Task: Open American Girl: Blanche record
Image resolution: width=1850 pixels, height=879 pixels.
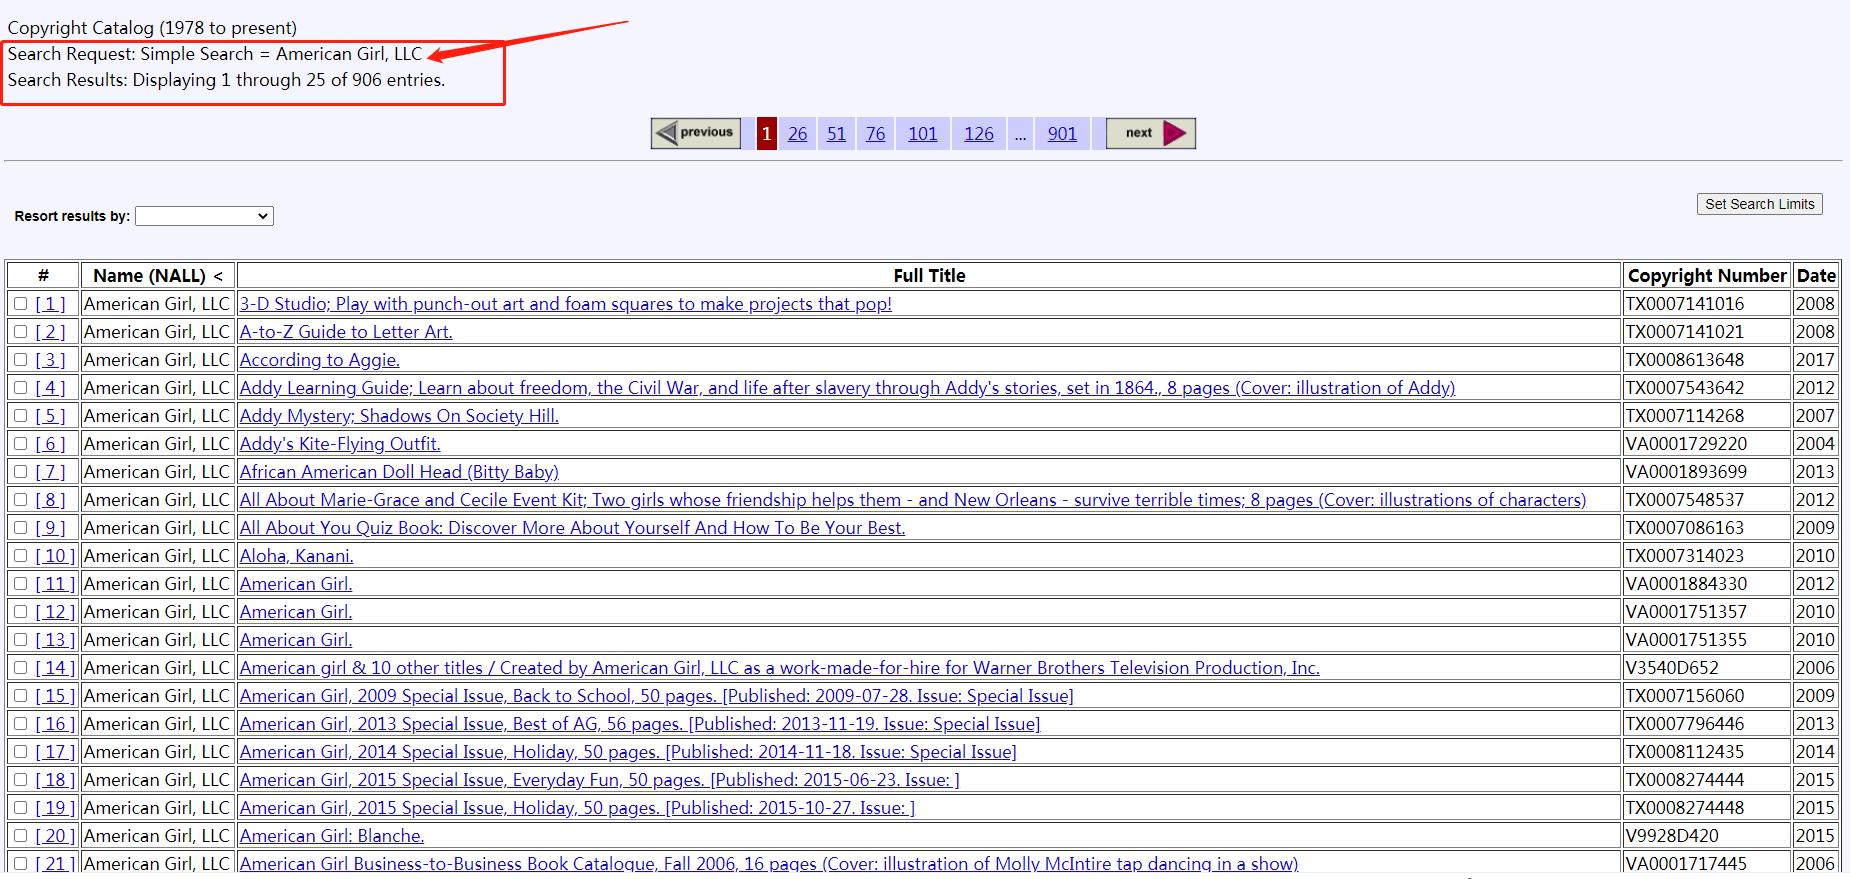Action: (332, 836)
